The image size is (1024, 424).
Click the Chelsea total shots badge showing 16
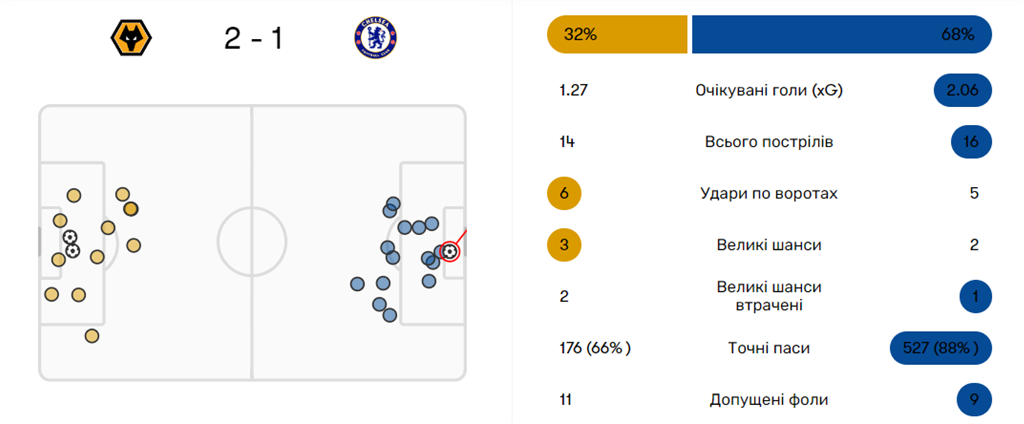pos(970,142)
